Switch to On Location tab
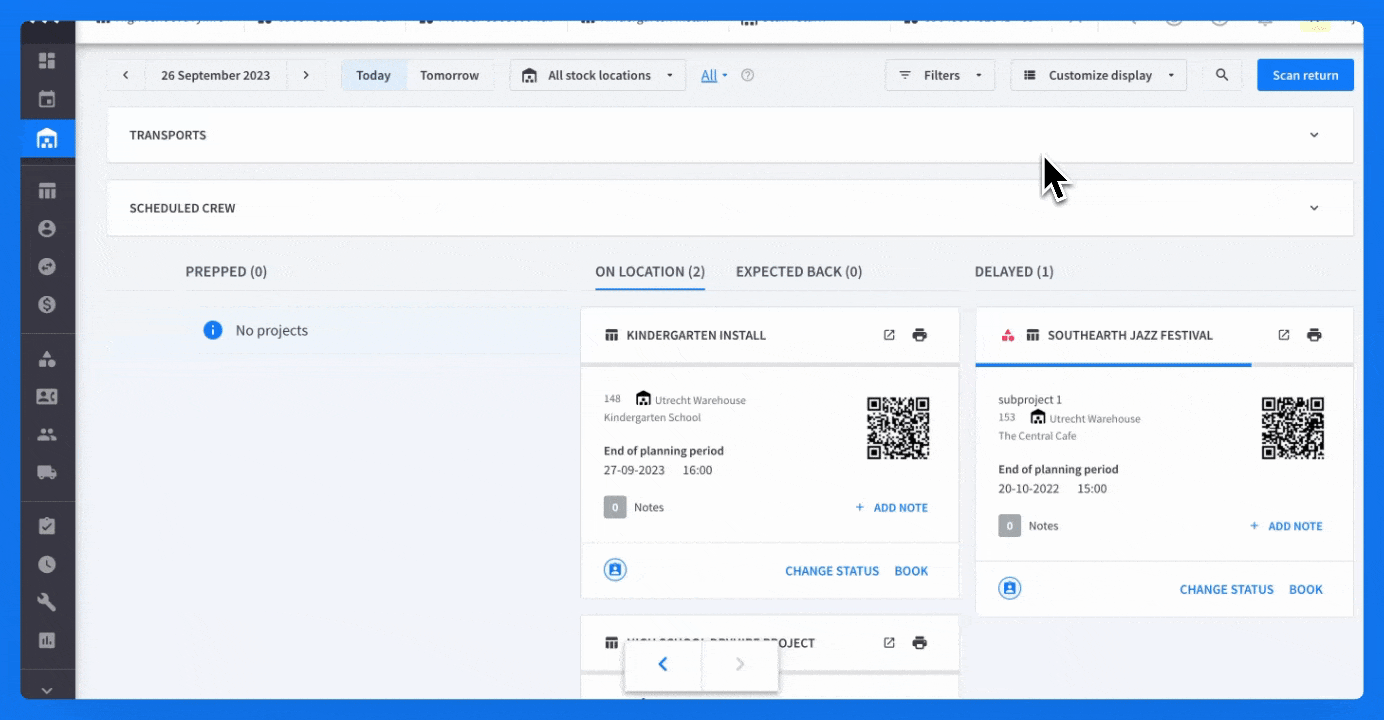Screen dimensions: 1384x720 click(x=650, y=271)
